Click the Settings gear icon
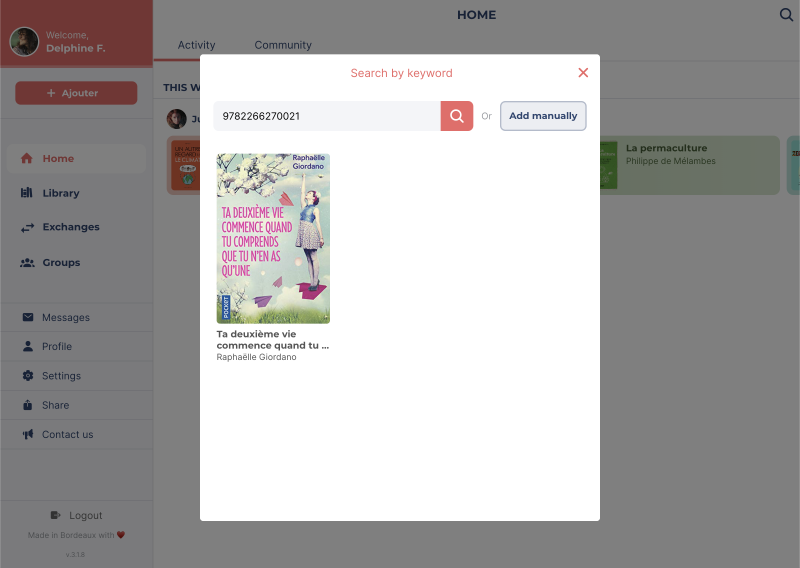800x568 pixels. coord(28,376)
